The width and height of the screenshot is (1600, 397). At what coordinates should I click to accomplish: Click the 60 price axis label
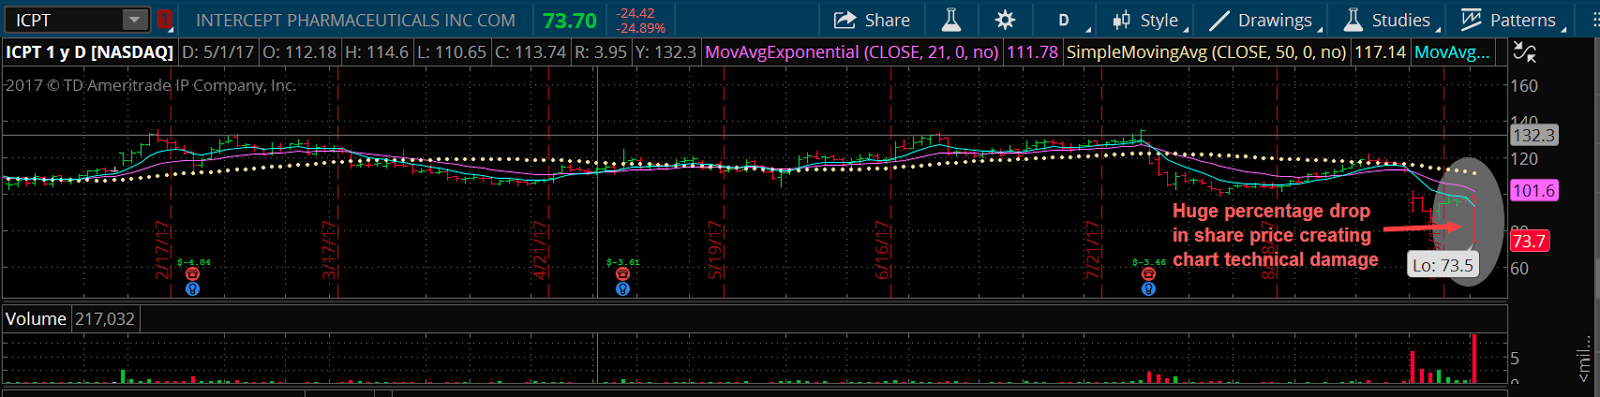pyautogui.click(x=1519, y=268)
